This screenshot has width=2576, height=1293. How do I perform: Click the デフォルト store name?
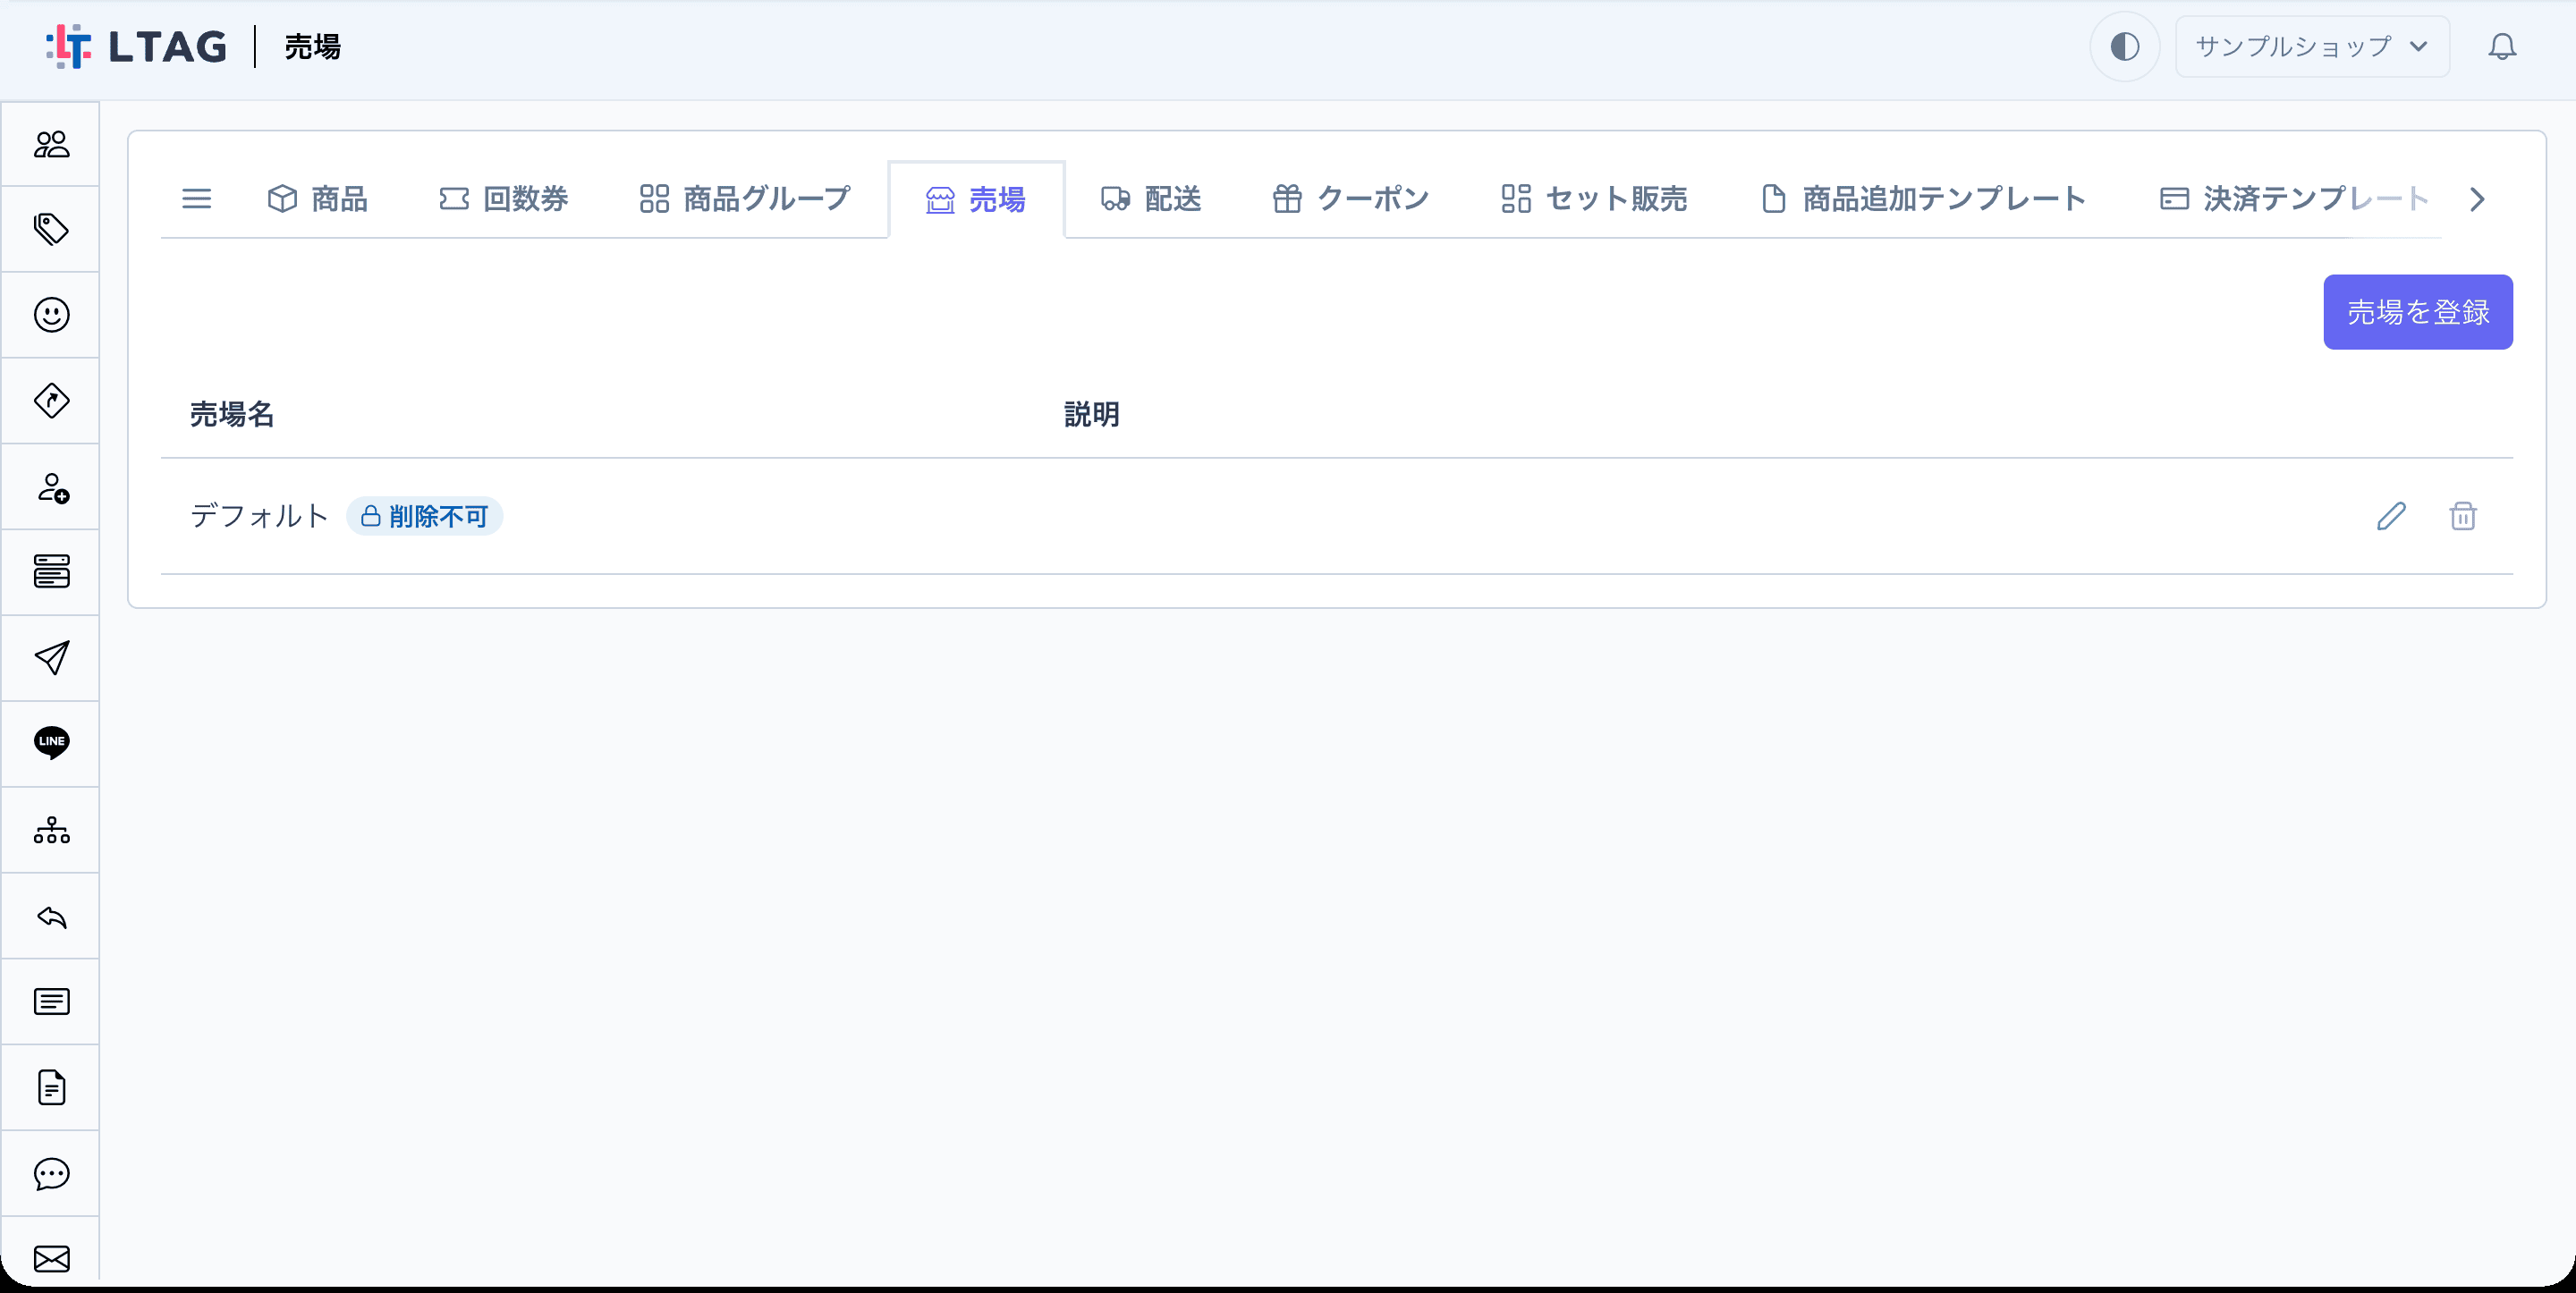[259, 516]
